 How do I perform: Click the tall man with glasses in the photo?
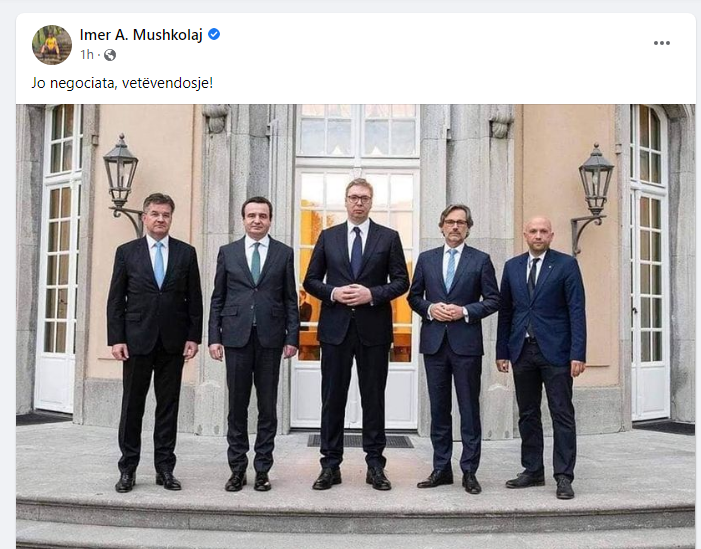(x=356, y=333)
